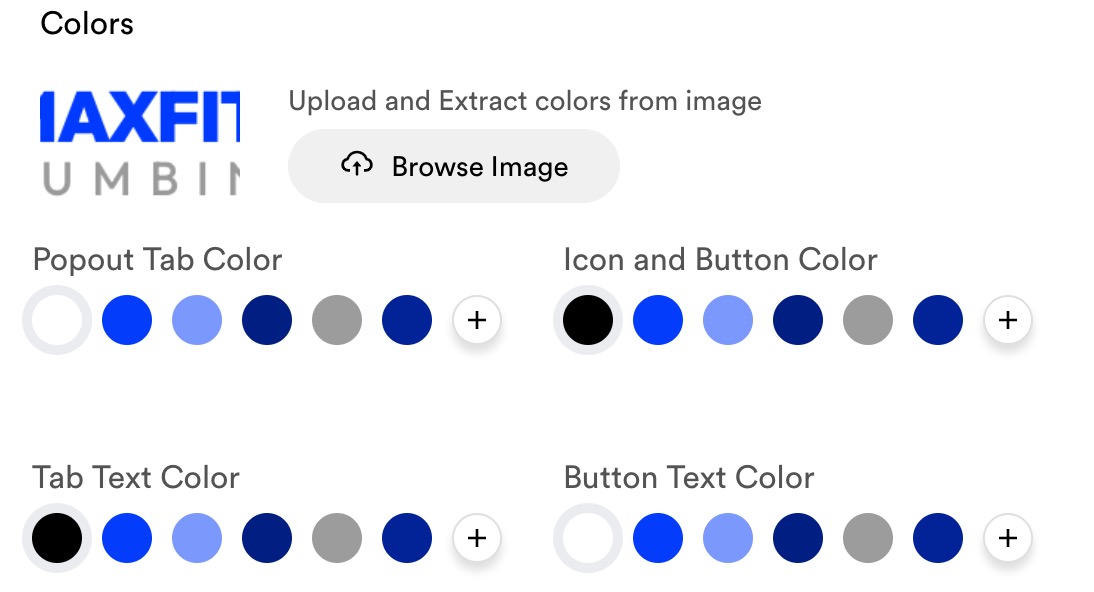Click the Browse Image button
Viewport: 1094px width, 592px height.
pos(454,166)
